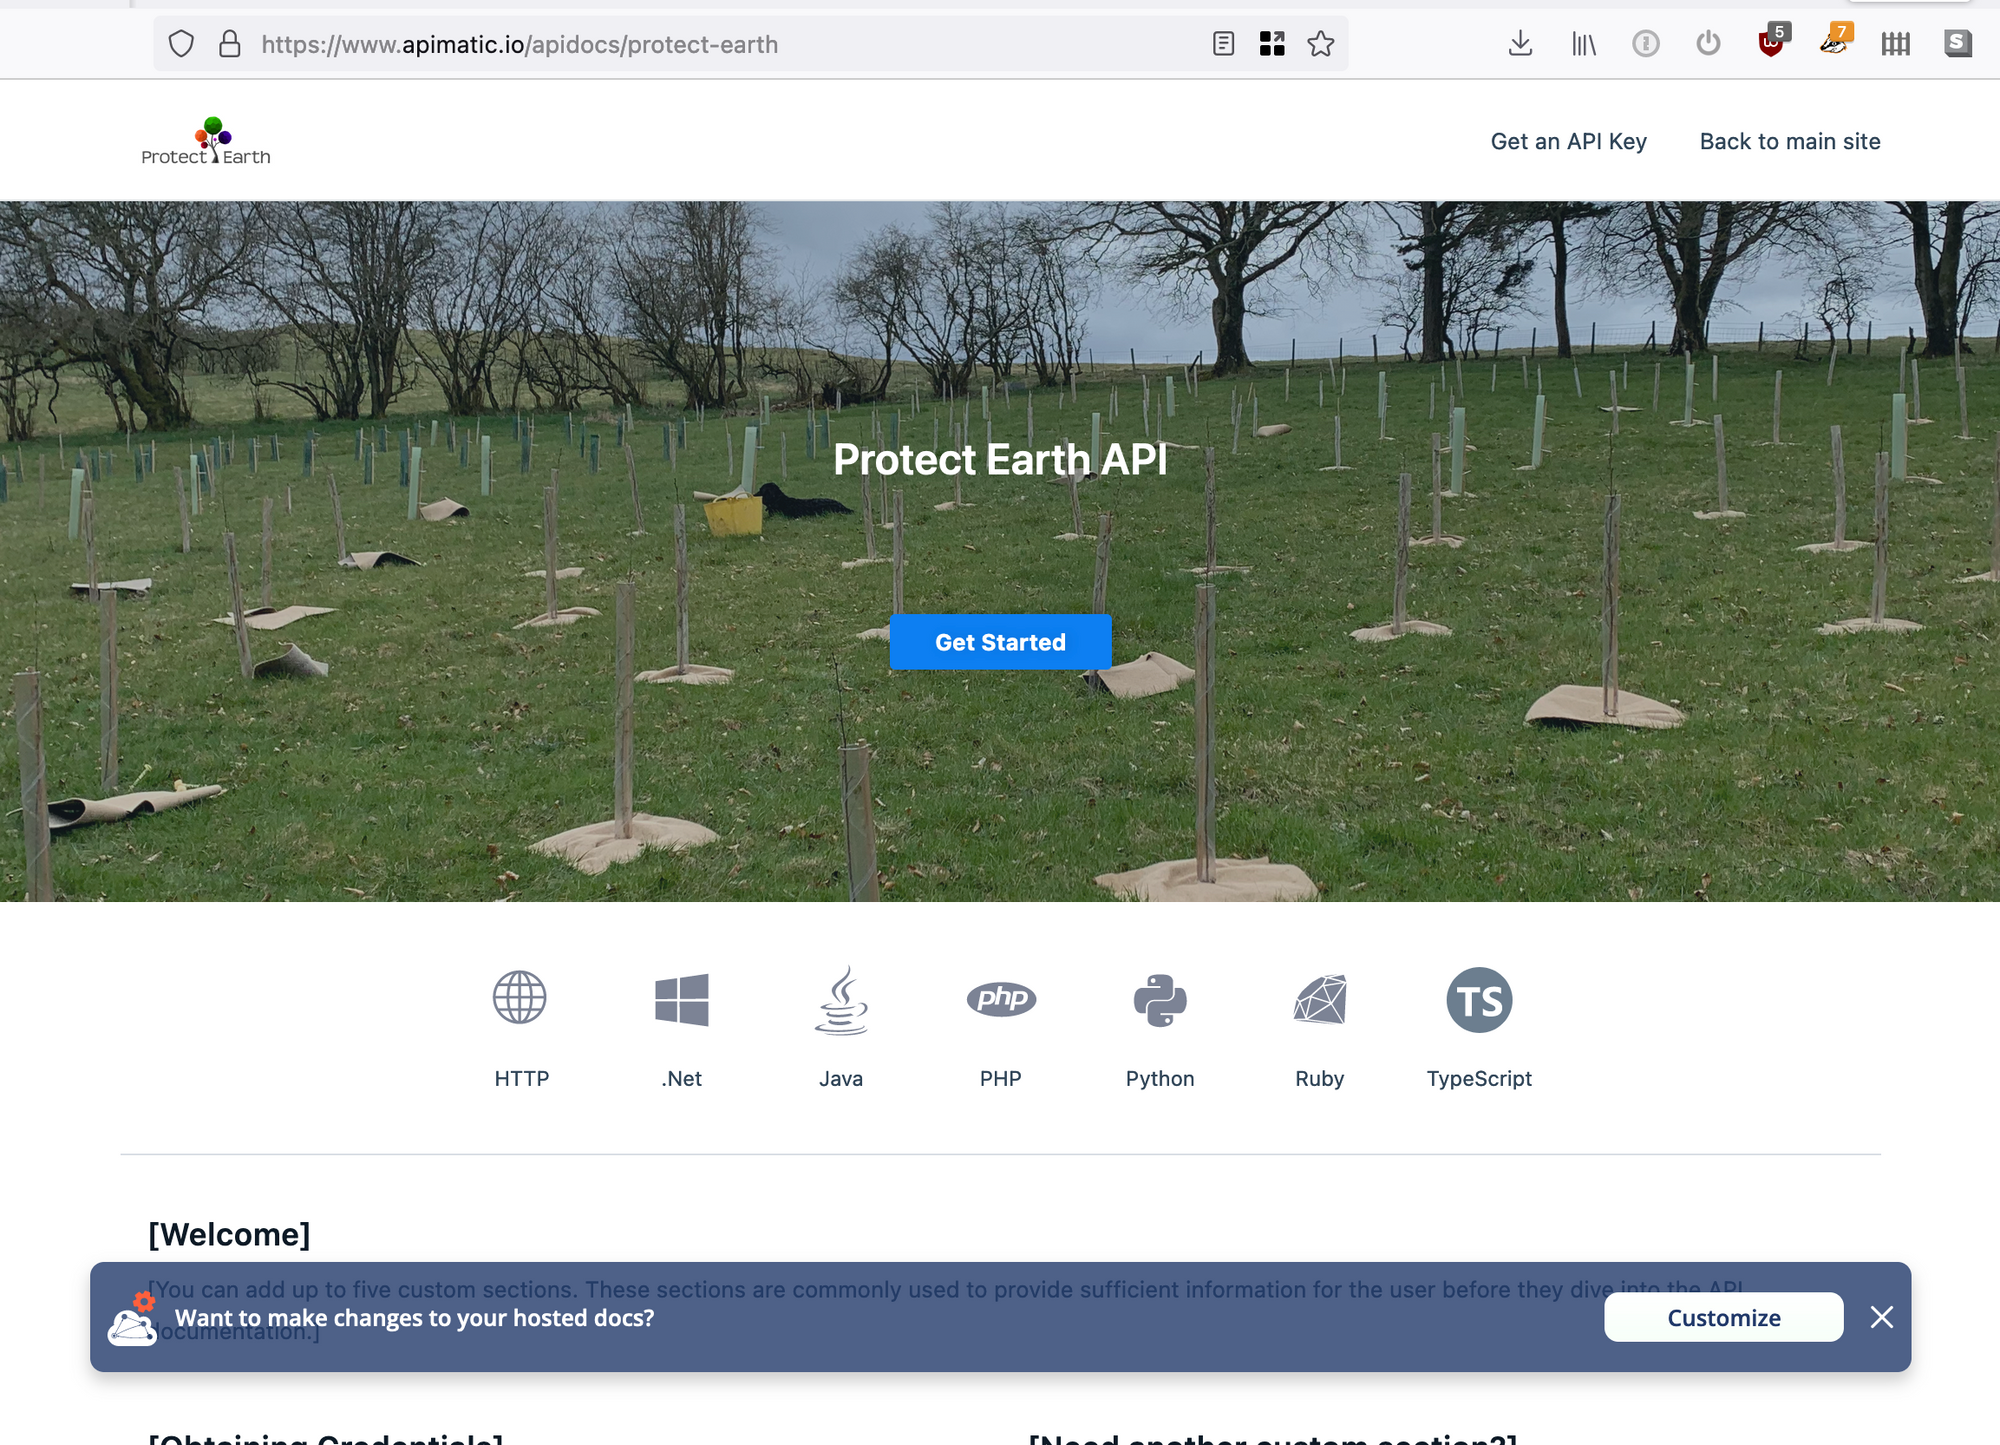Open the QR code grid icon
The image size is (2000, 1445).
point(1272,44)
